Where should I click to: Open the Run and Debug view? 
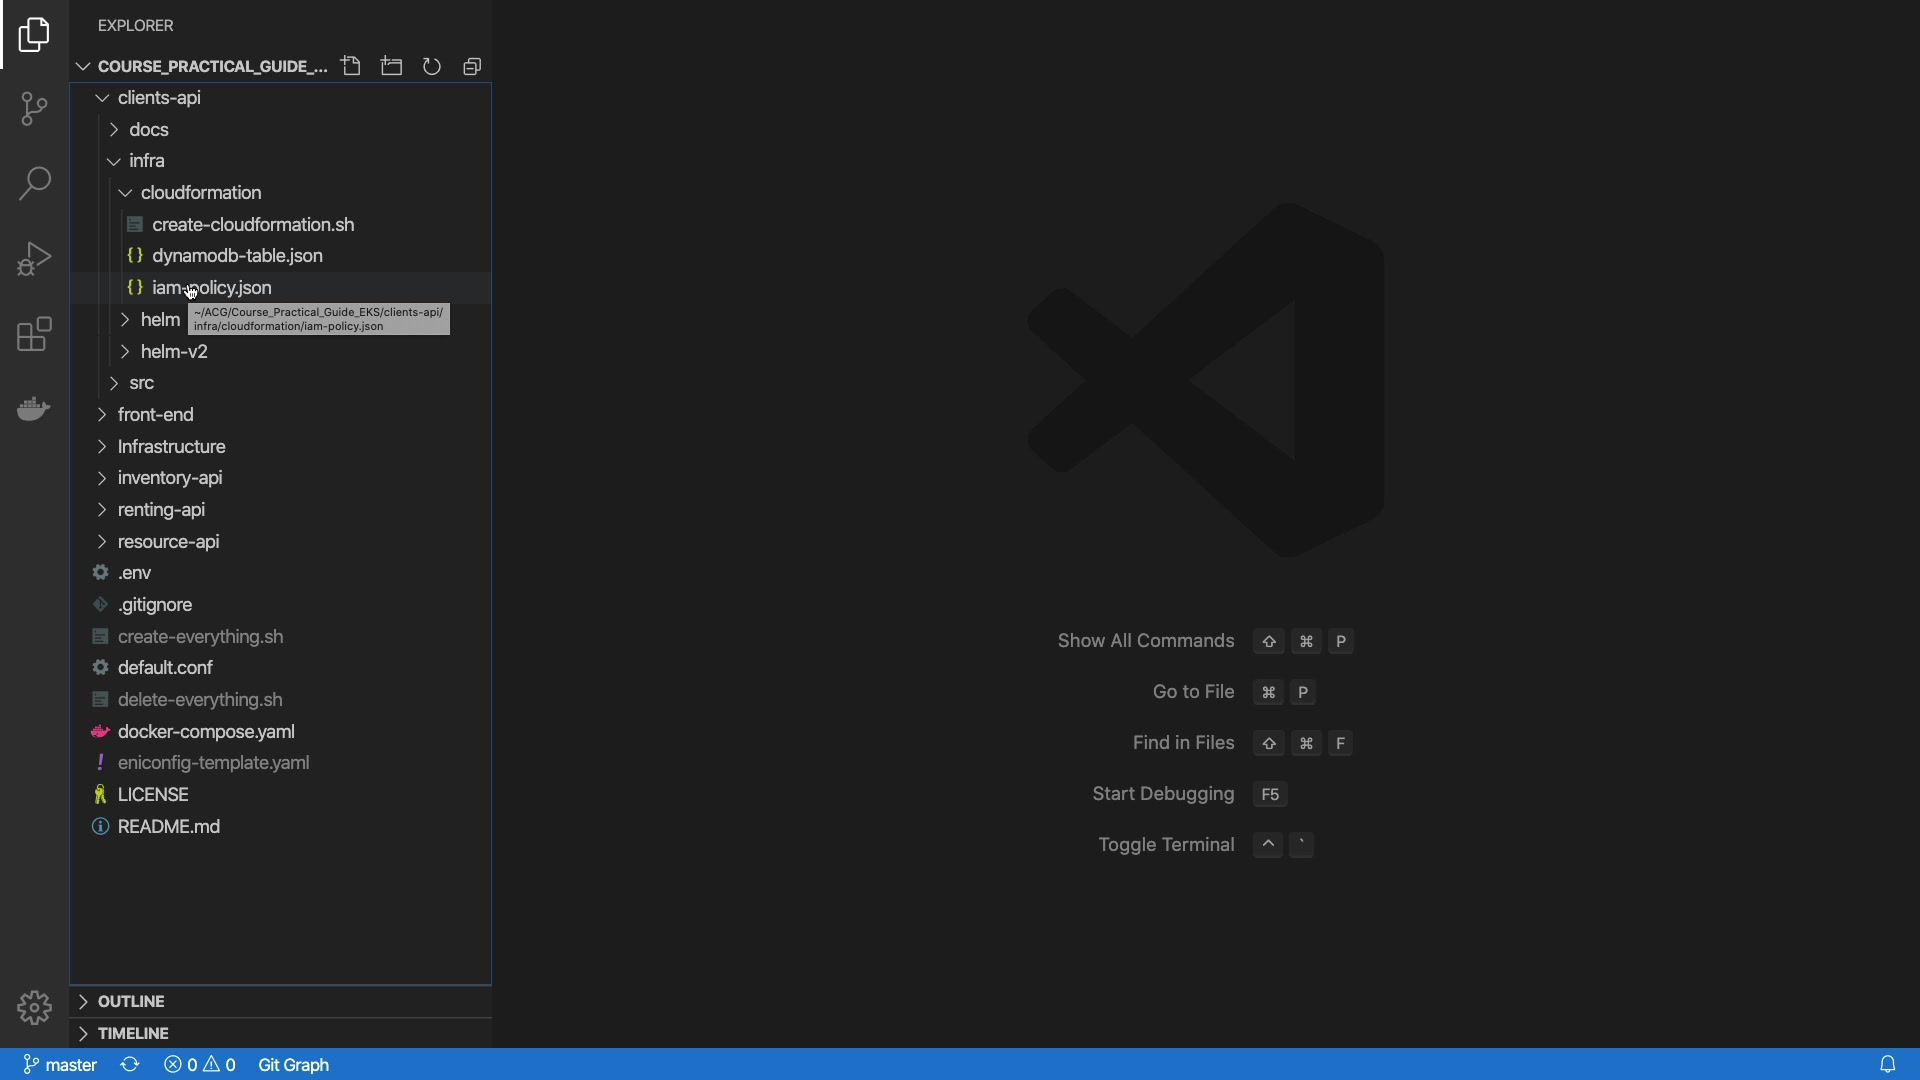34,259
